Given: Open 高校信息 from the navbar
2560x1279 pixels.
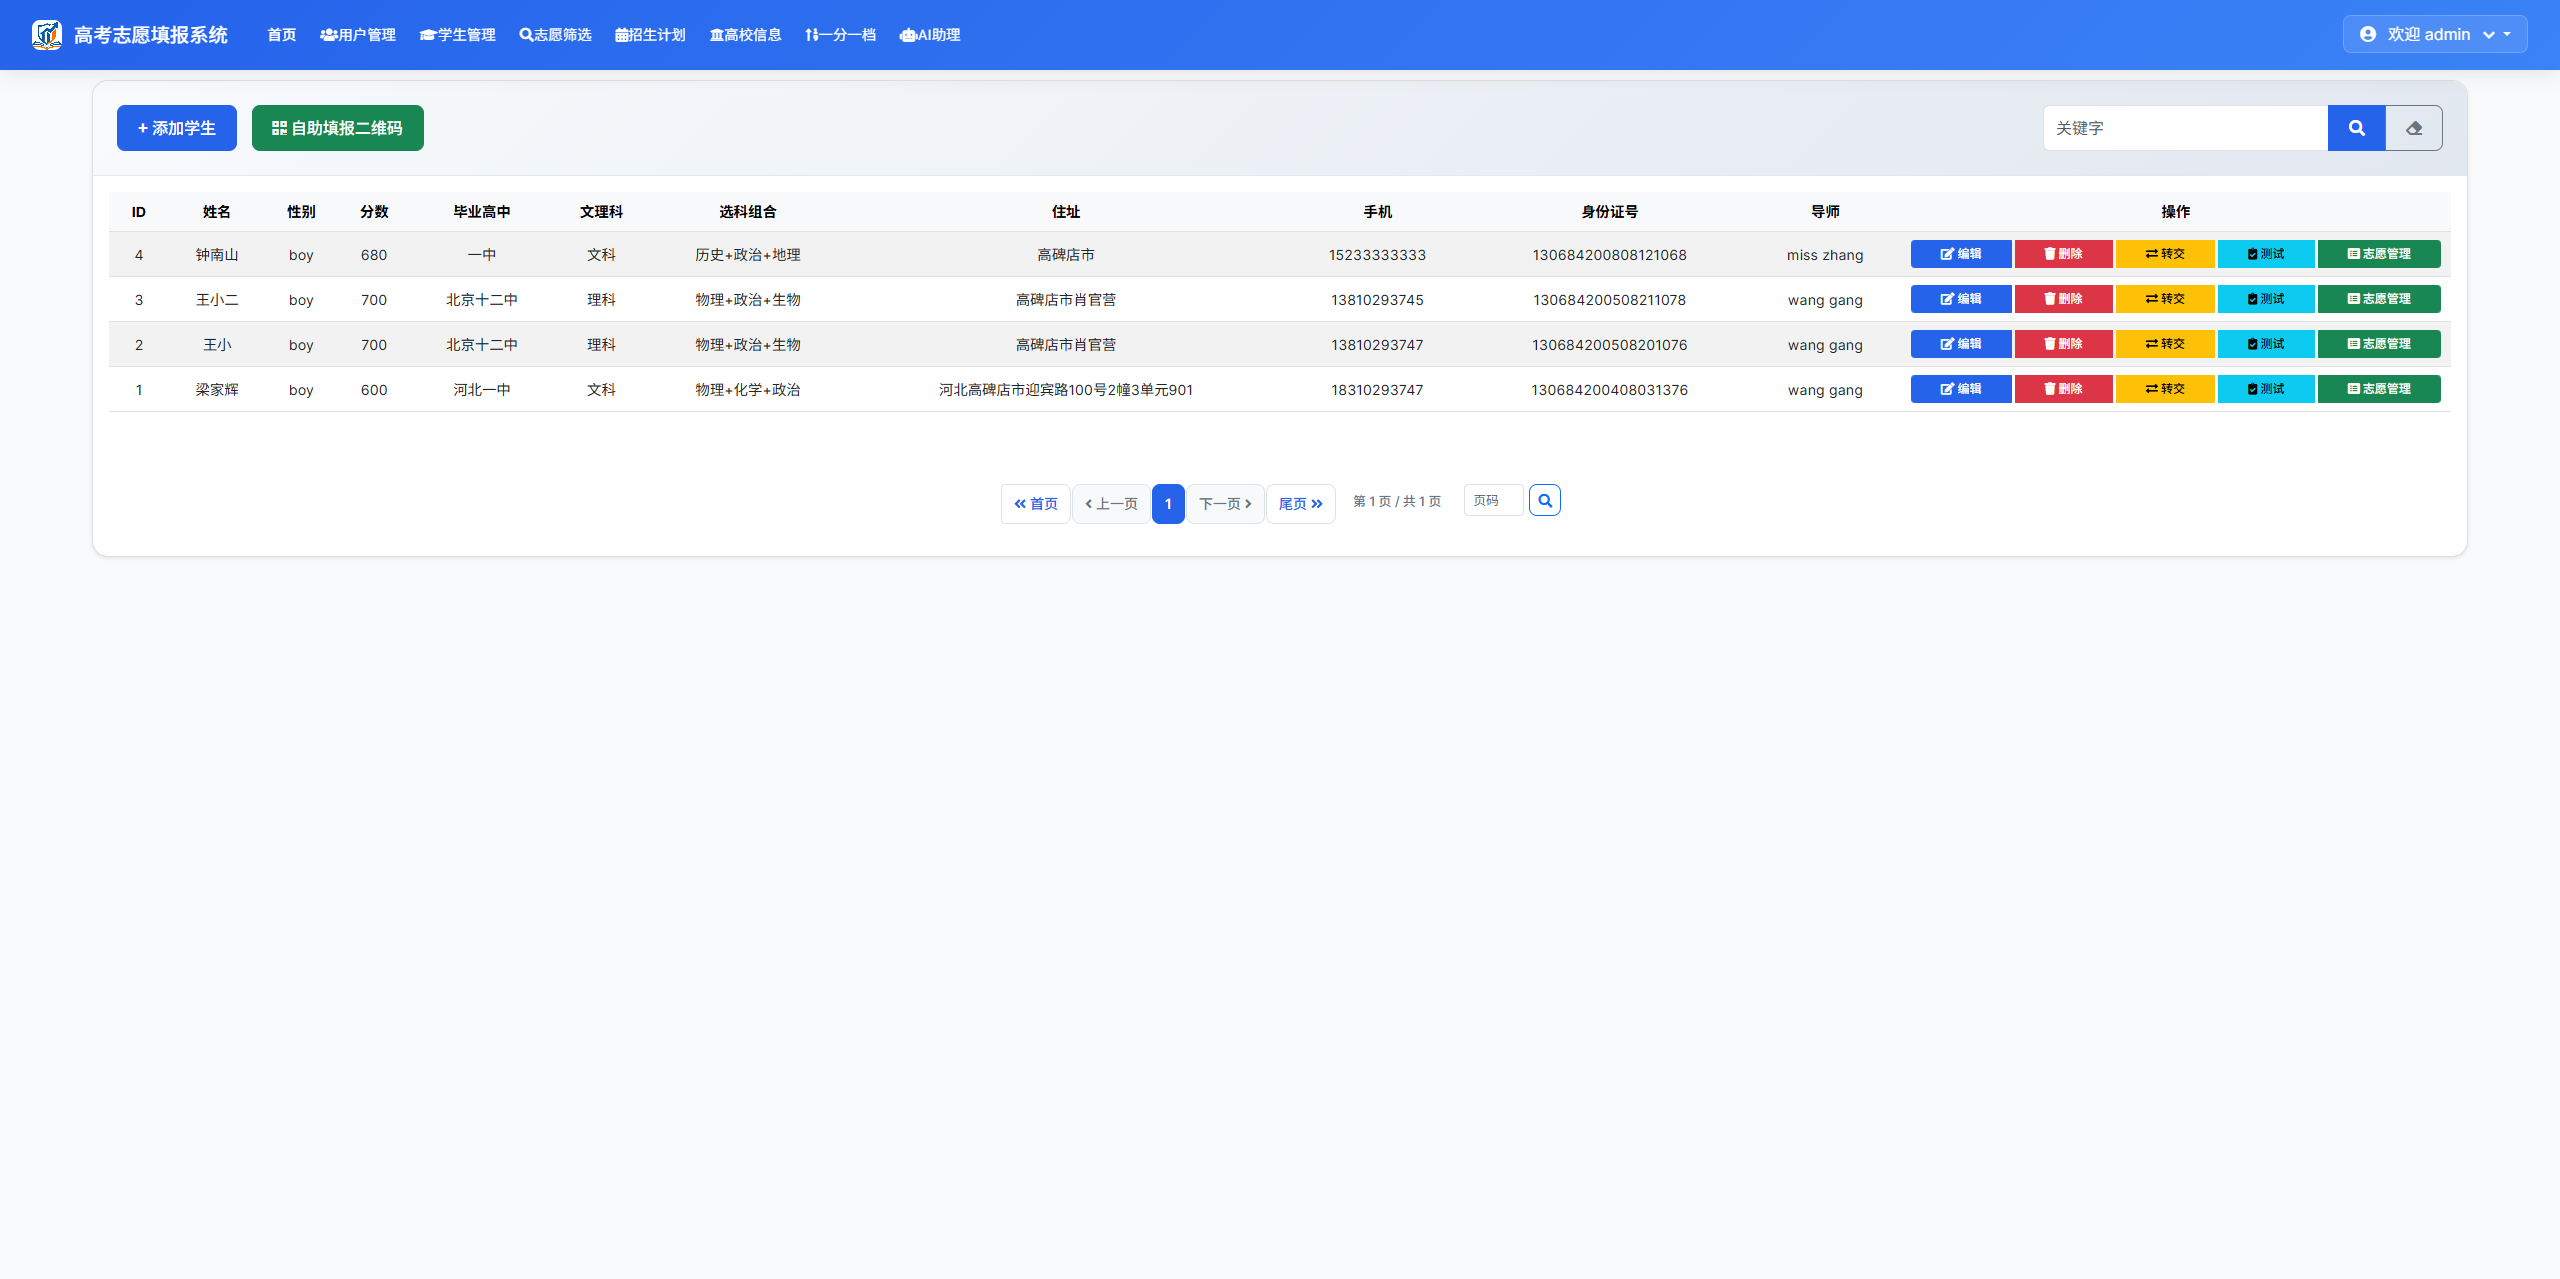Looking at the screenshot, I should click(746, 35).
